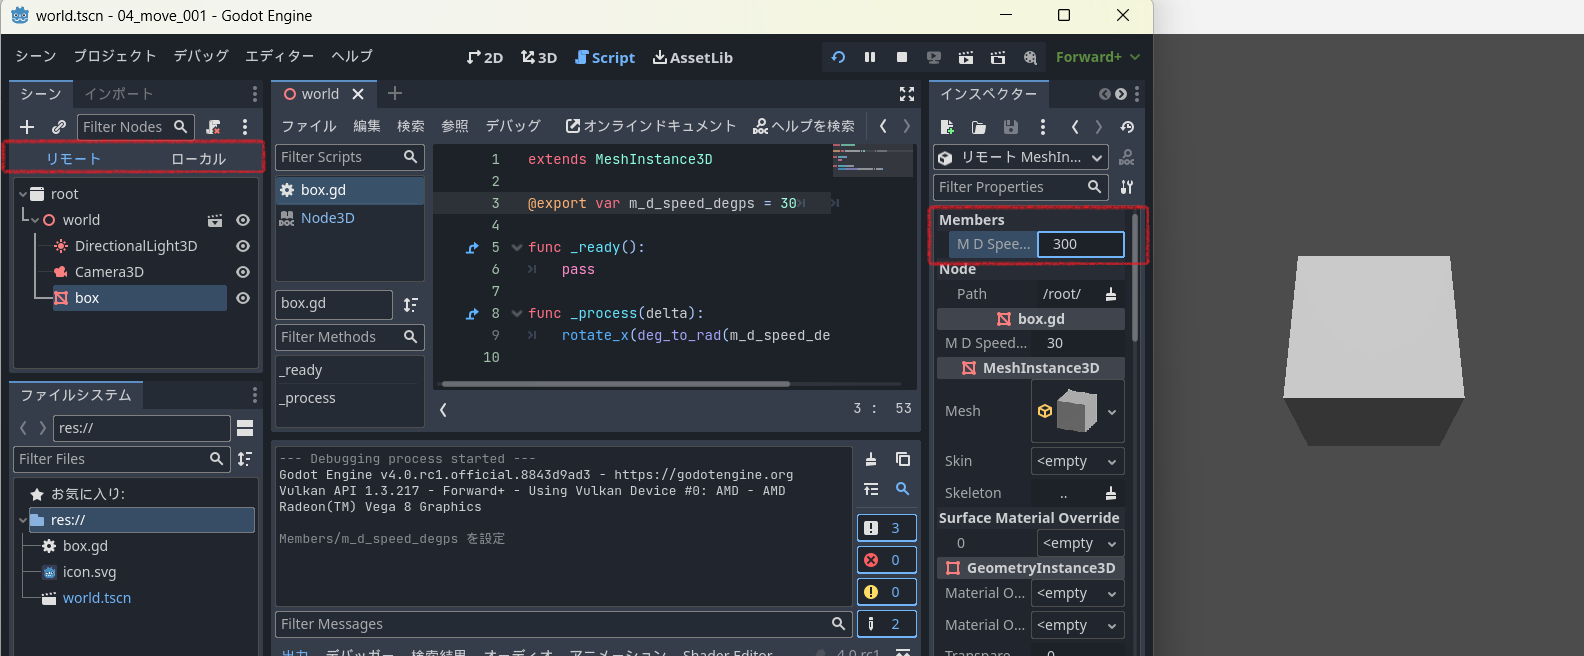1584x656 pixels.
Task: Edit M D Speed value 300 field
Action: click(x=1081, y=244)
